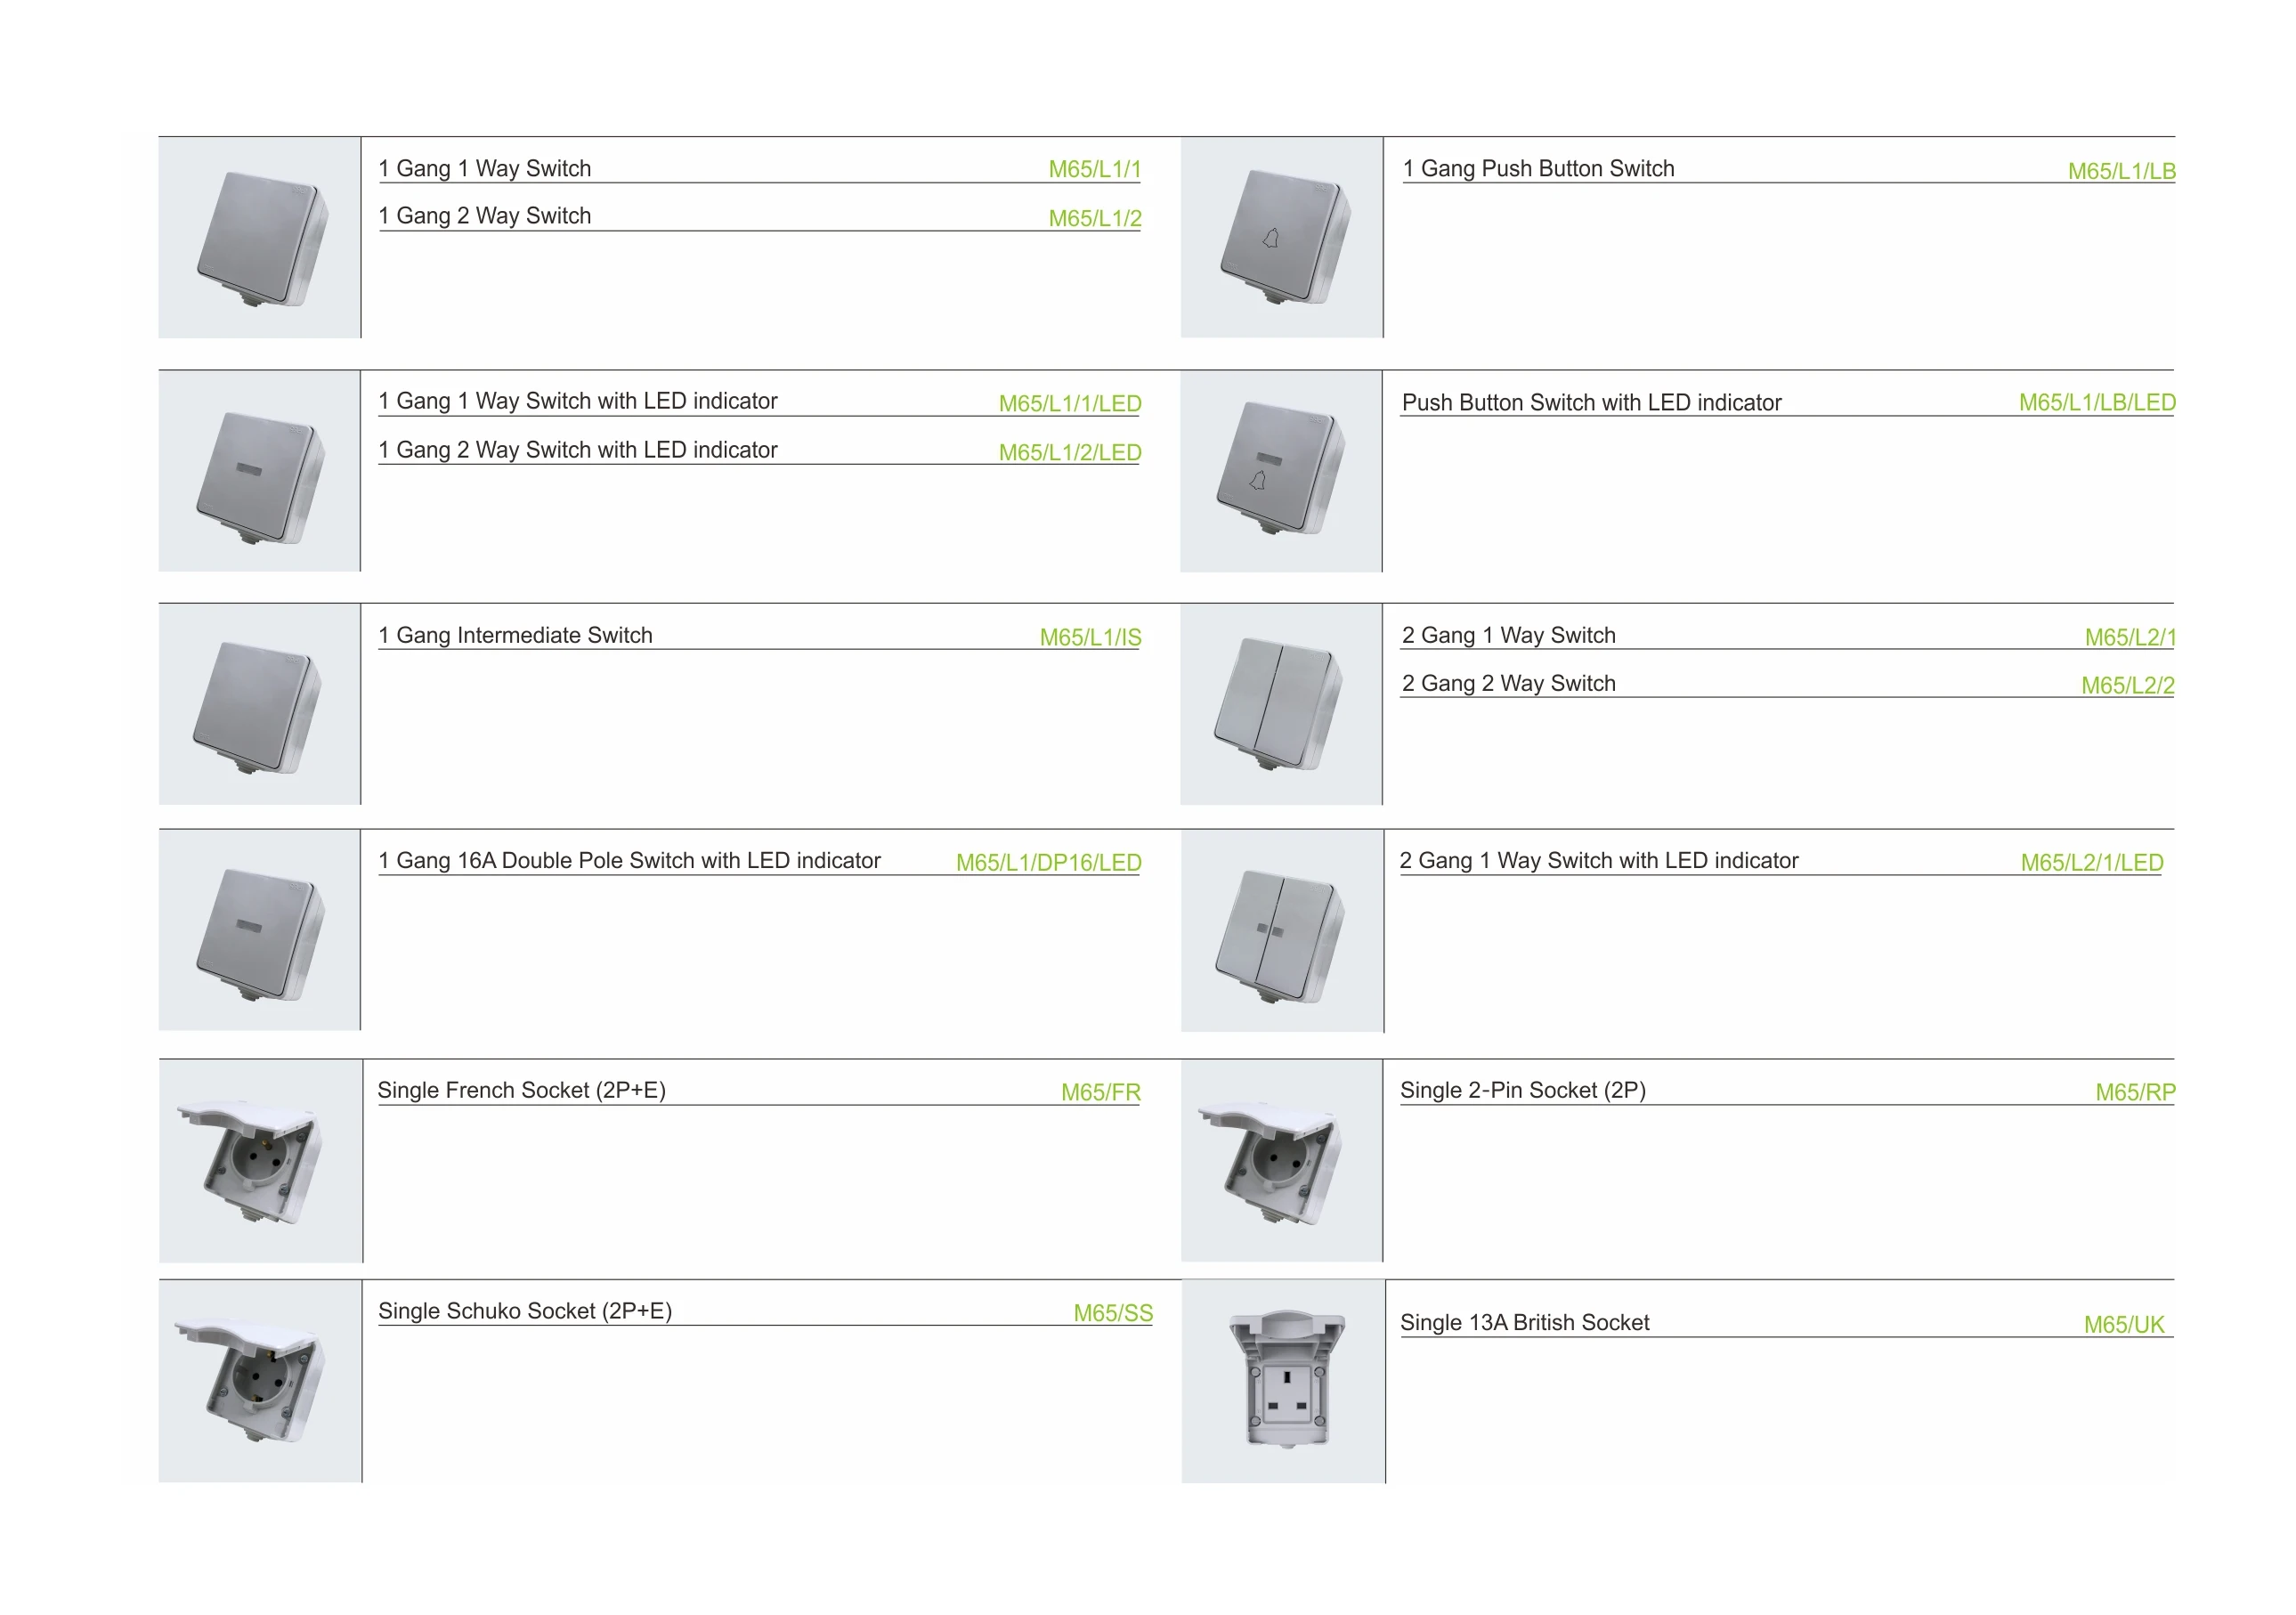Open product code M65/L1/LB
This screenshot has width=2296, height=1615.
tap(2121, 171)
